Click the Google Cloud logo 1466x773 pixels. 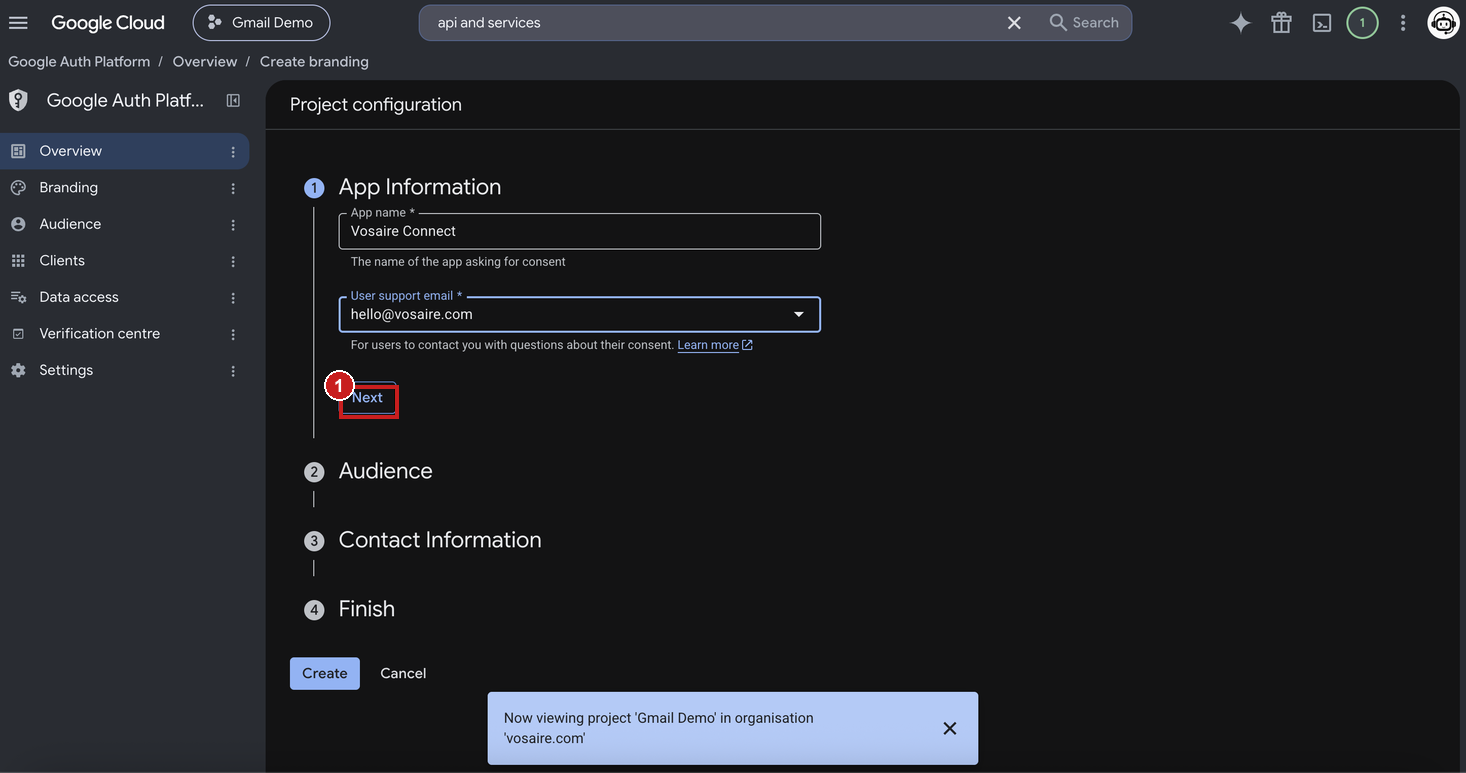[108, 22]
